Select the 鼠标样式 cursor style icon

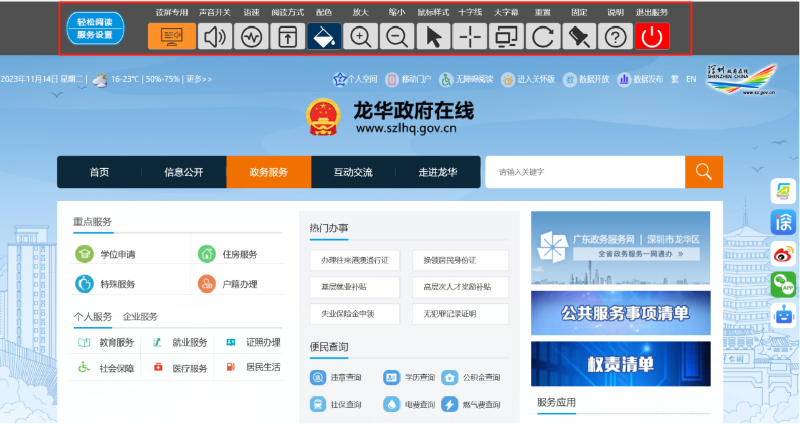tap(434, 36)
